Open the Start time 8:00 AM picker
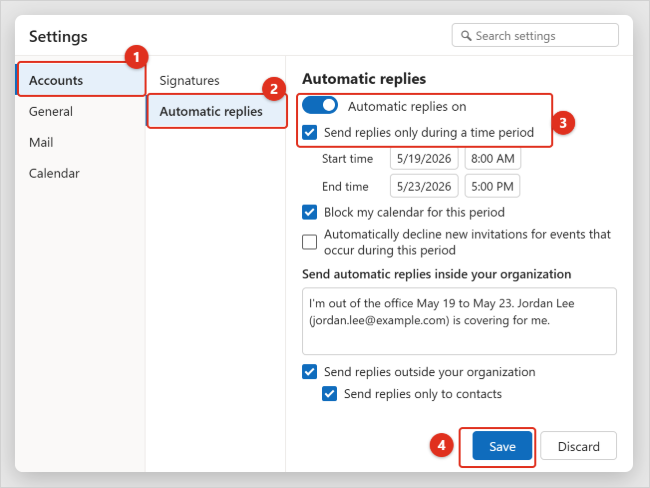Screen dimensions: 650x488 click(x=492, y=158)
